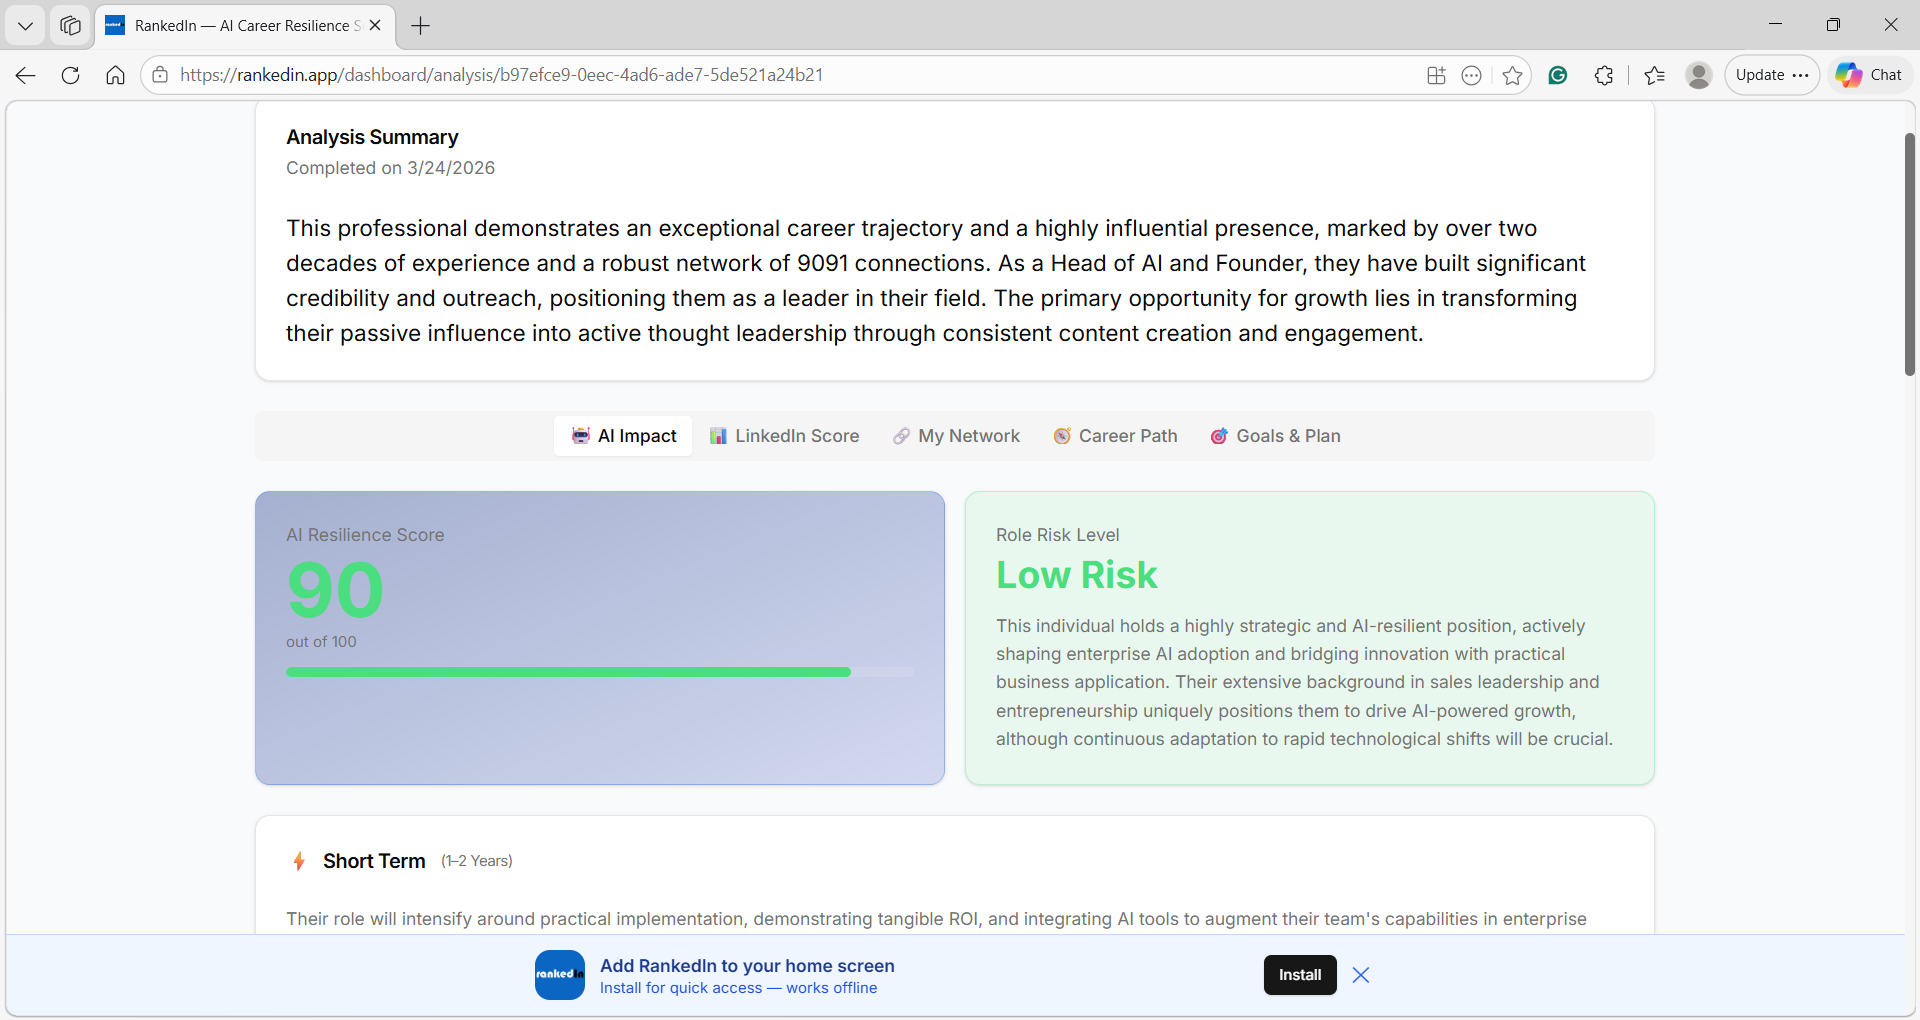The height and width of the screenshot is (1020, 1920).
Task: Go back to the previous page
Action: (x=25, y=75)
